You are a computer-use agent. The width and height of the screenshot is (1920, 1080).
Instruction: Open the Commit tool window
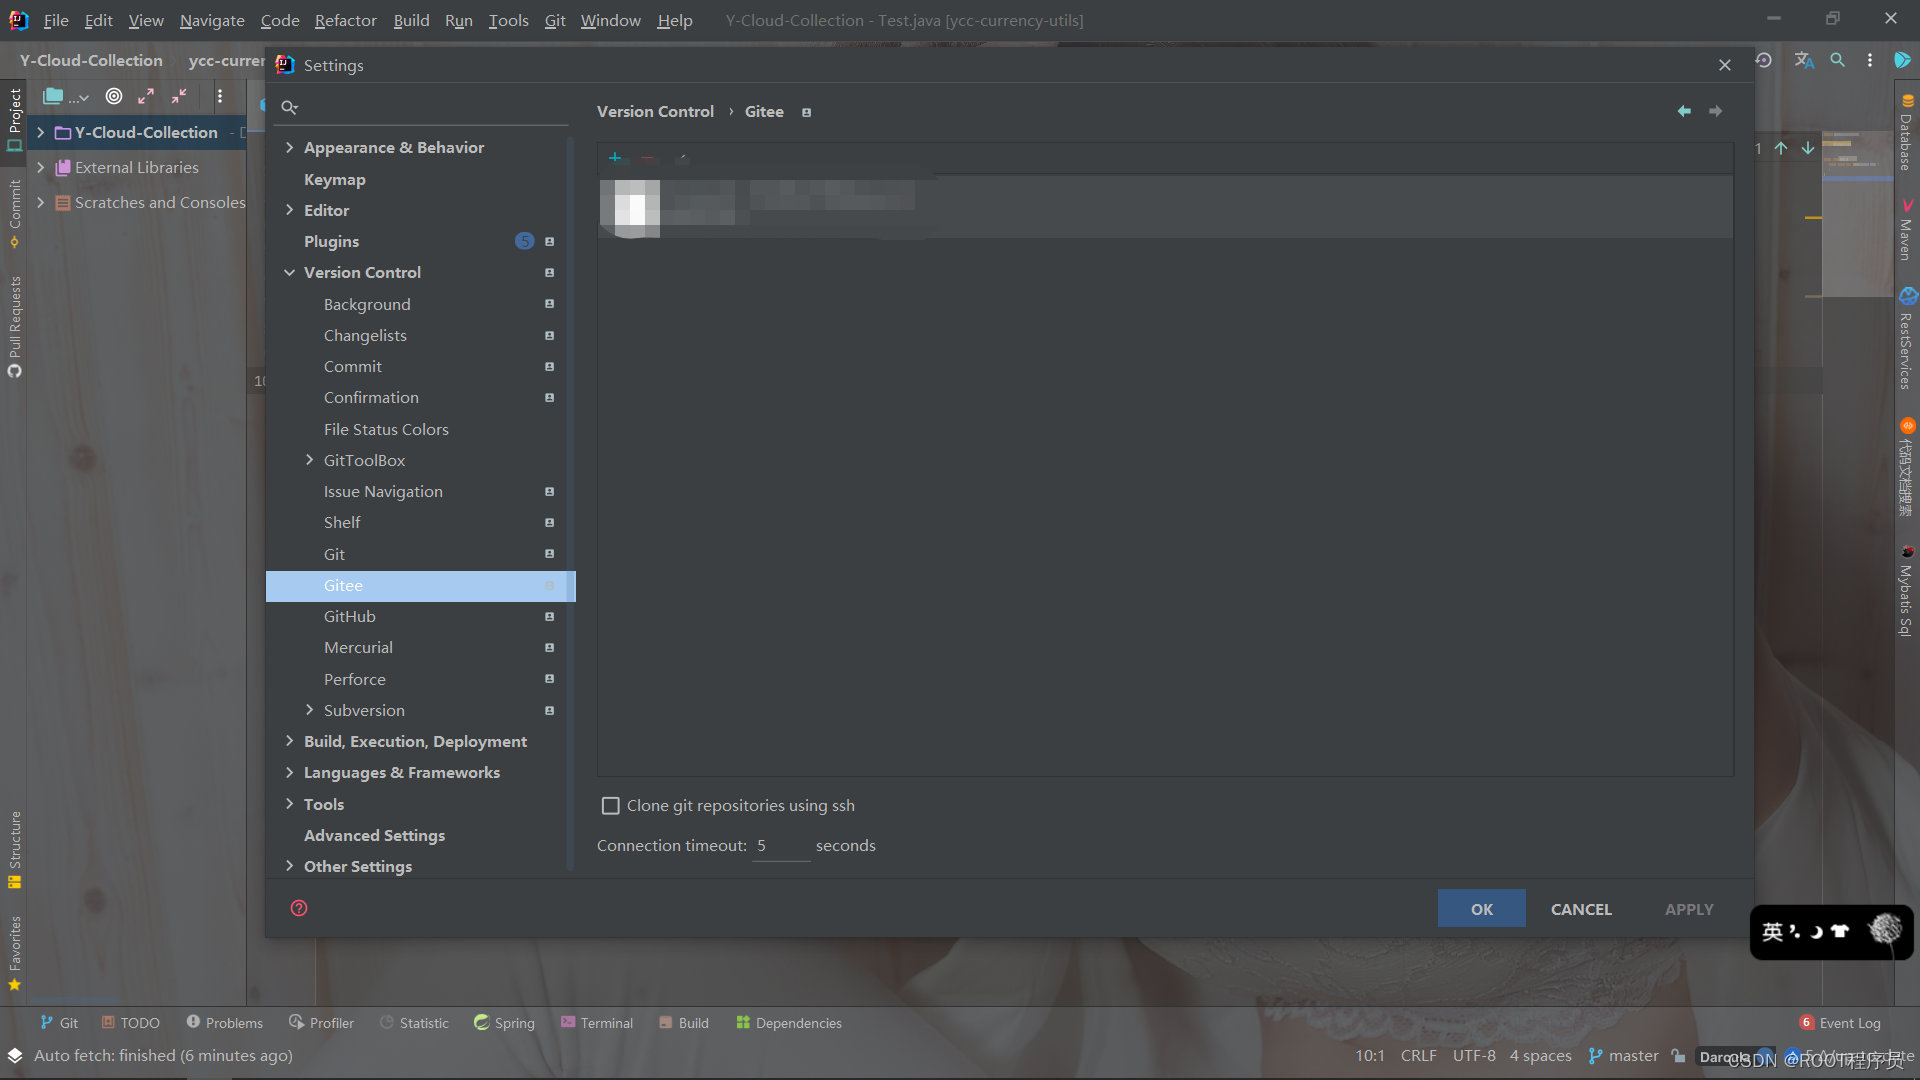click(x=15, y=213)
